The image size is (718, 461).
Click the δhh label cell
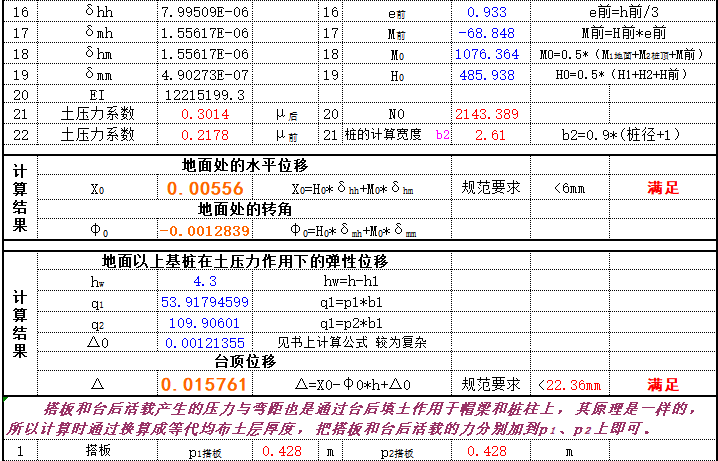(97, 12)
